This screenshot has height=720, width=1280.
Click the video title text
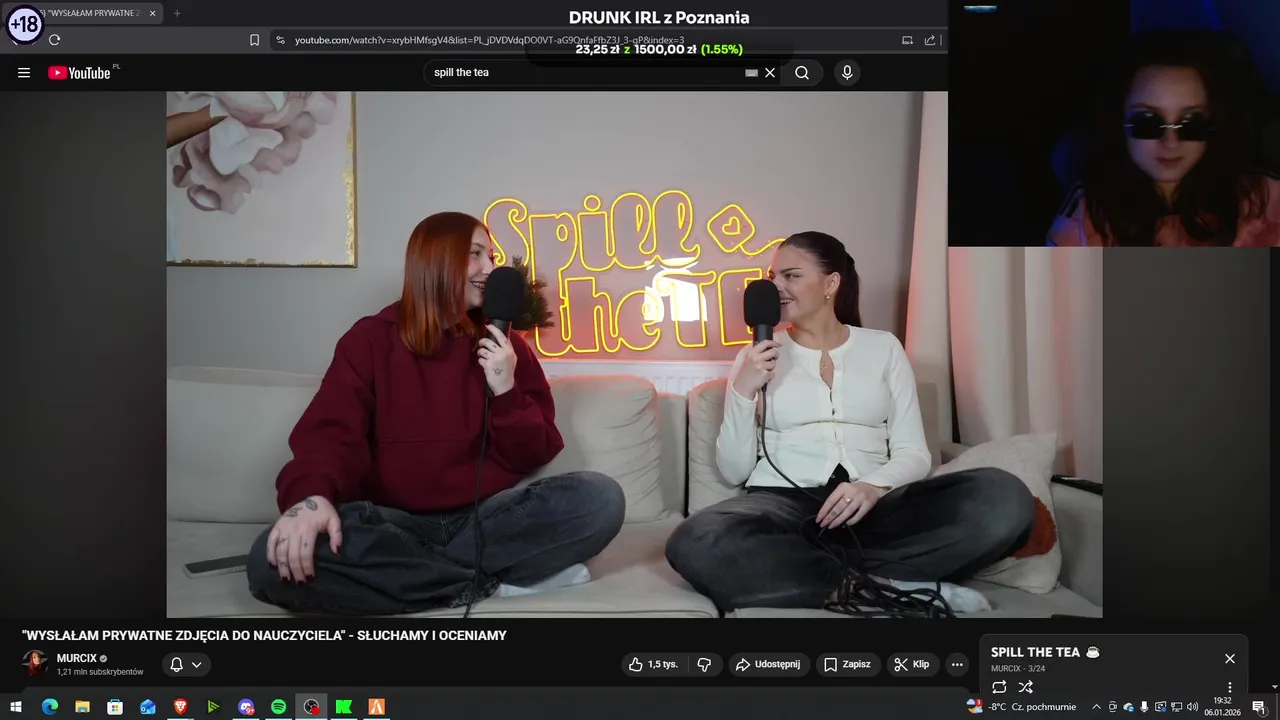click(x=264, y=635)
